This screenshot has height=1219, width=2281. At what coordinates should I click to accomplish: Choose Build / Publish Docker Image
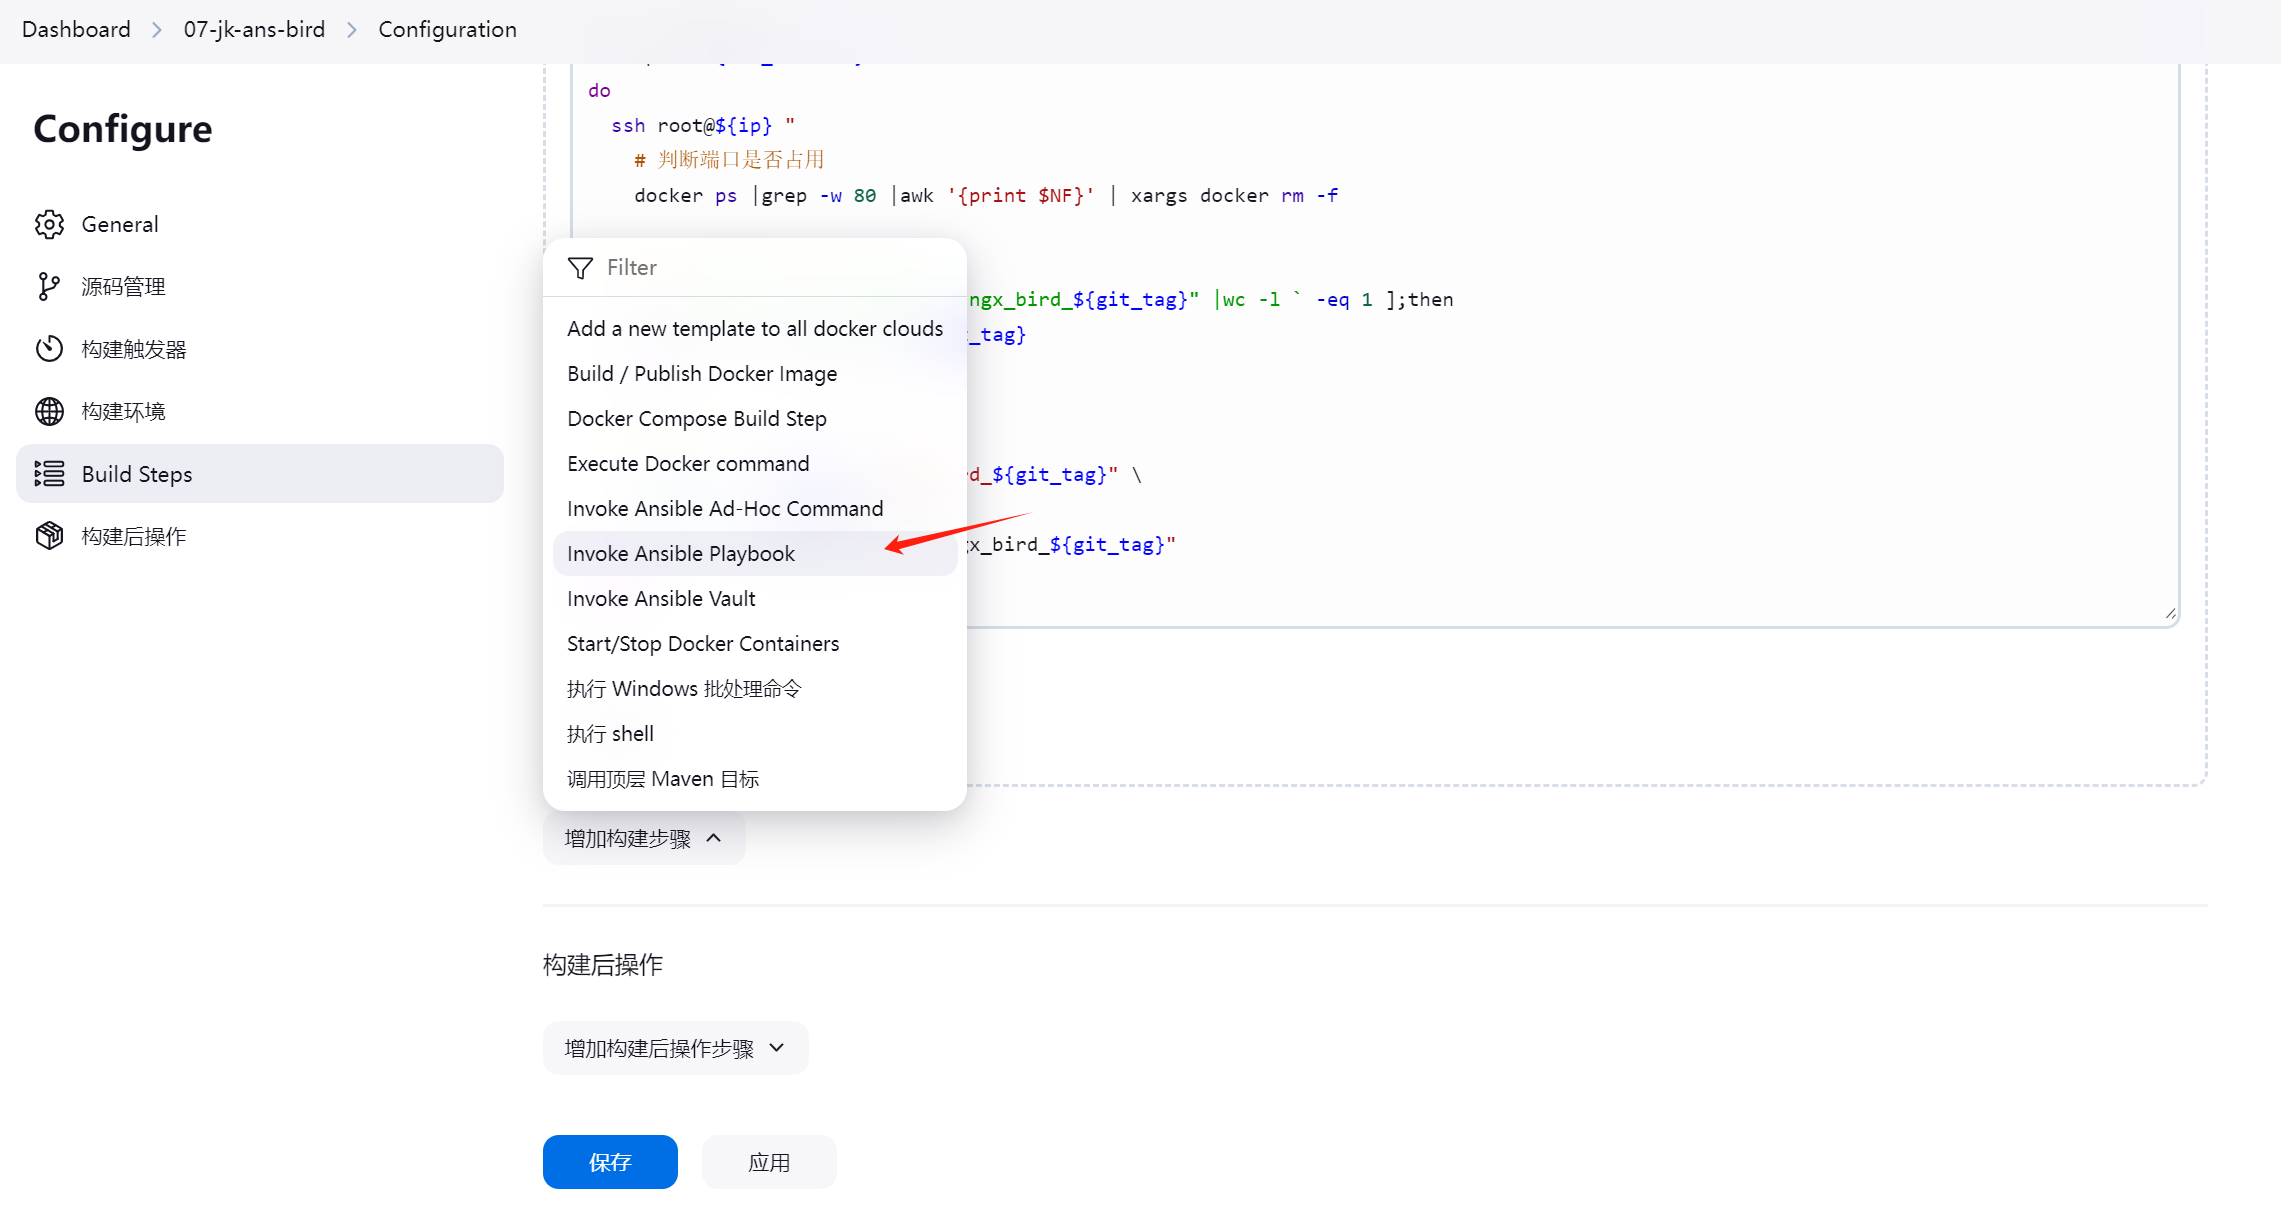pyautogui.click(x=755, y=373)
